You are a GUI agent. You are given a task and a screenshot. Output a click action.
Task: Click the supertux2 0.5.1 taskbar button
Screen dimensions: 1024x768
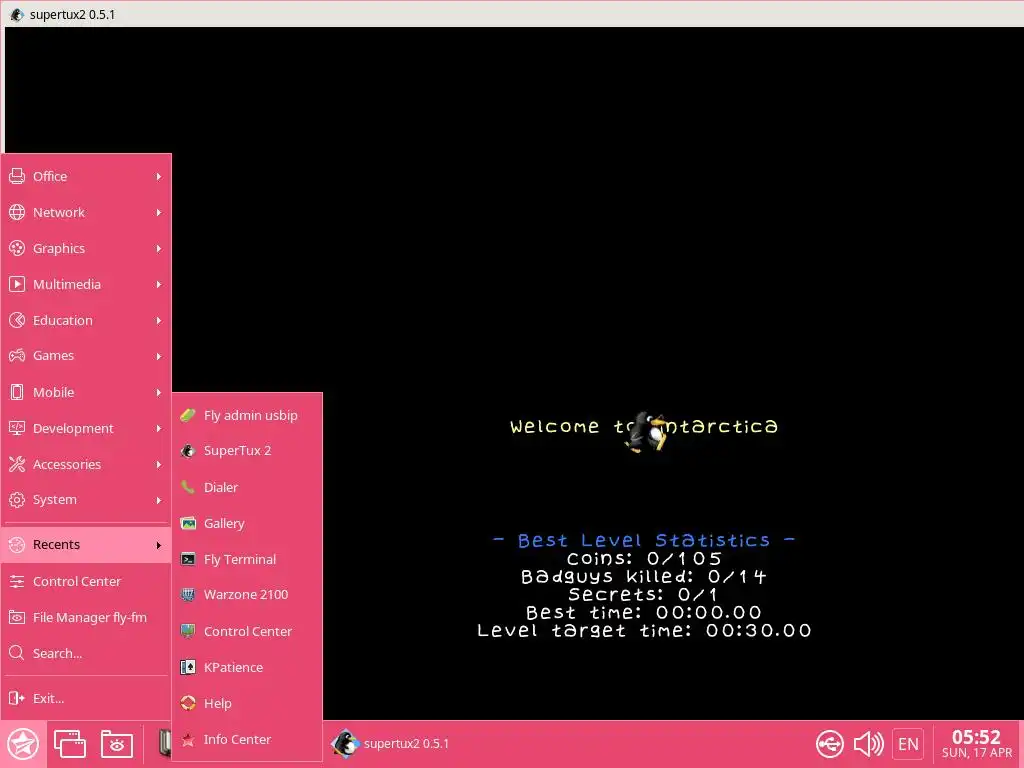(391, 744)
